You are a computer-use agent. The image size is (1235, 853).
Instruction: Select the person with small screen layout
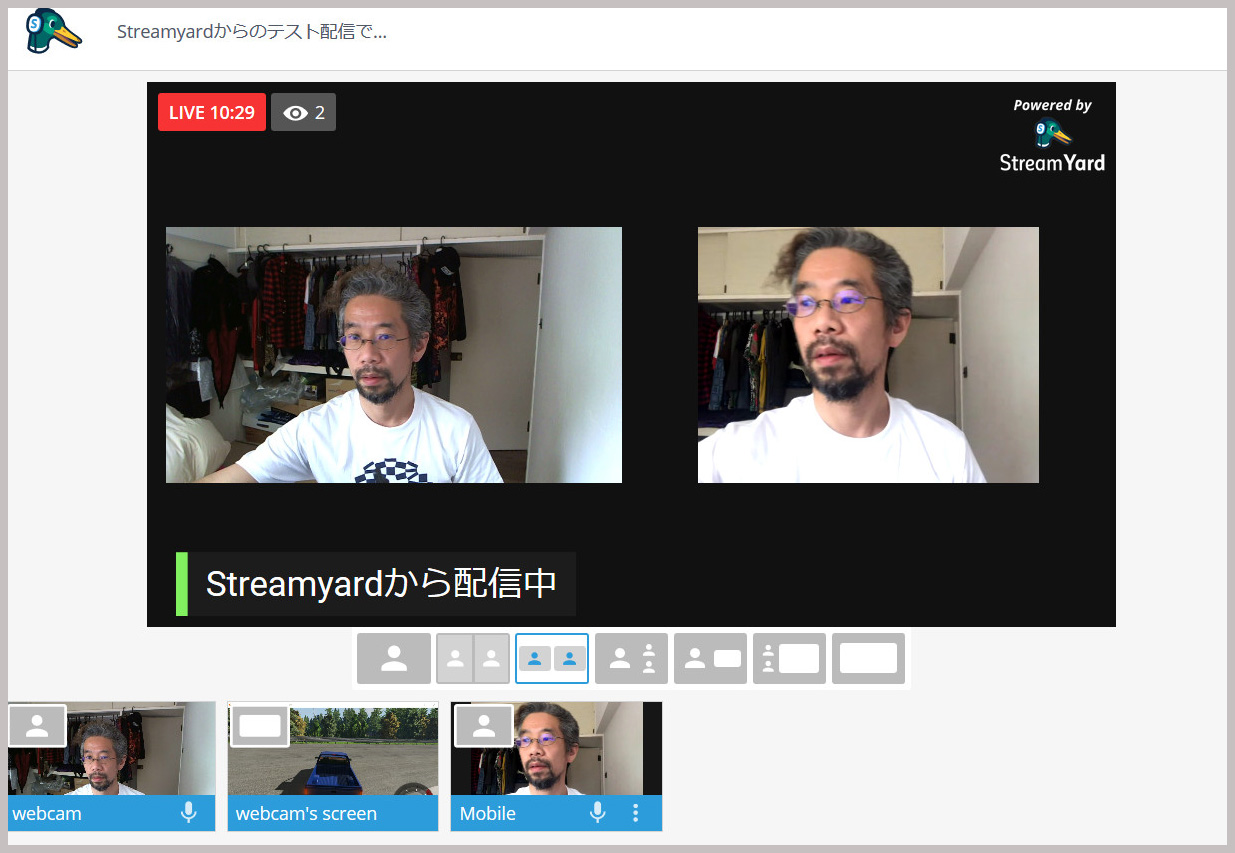pos(710,659)
